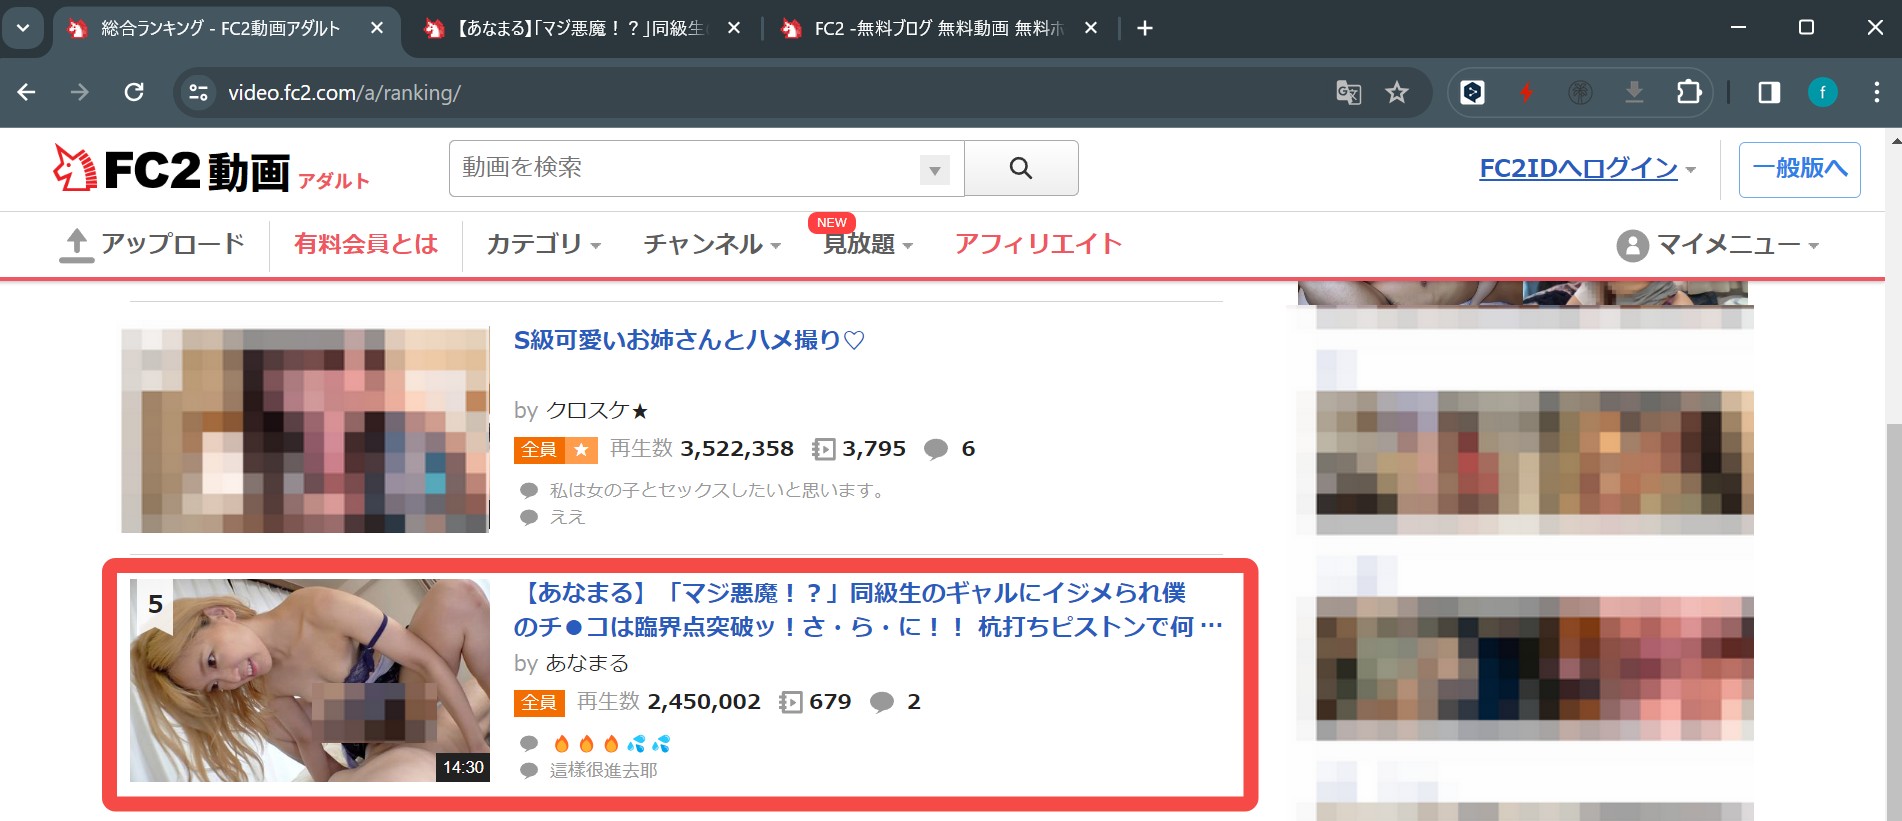Viewport: 1902px width, 821px height.
Task: Expand the arrow next to FC2IDへログイン
Action: [x=1690, y=170]
